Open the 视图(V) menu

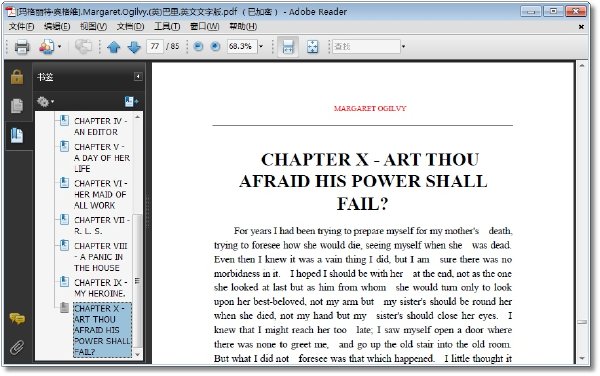coord(93,26)
